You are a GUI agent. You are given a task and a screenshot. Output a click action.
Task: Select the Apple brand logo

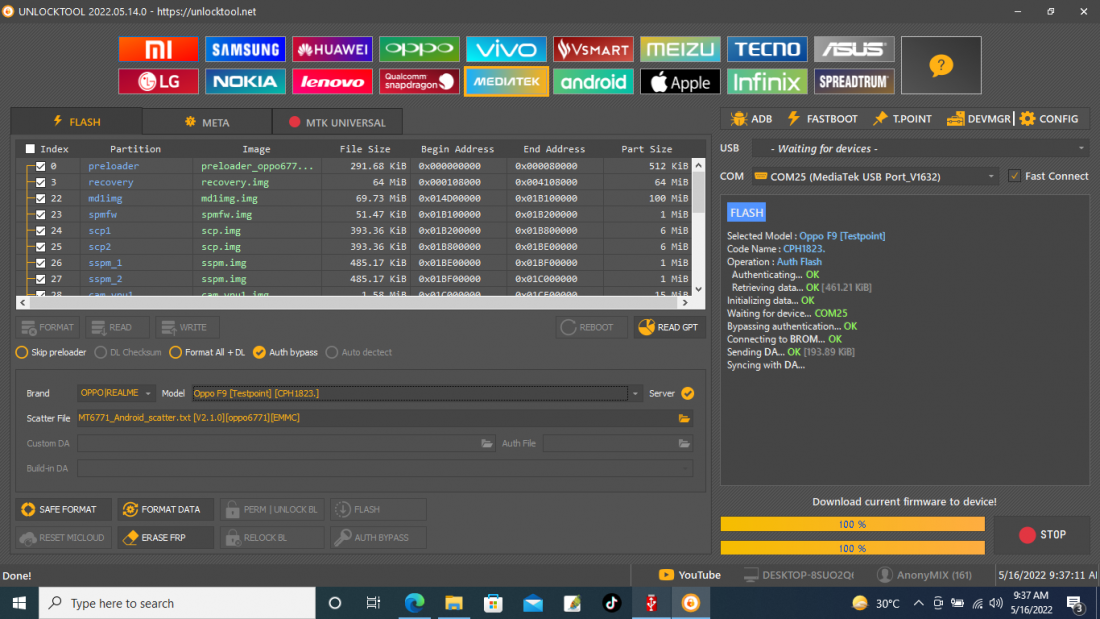click(x=680, y=81)
